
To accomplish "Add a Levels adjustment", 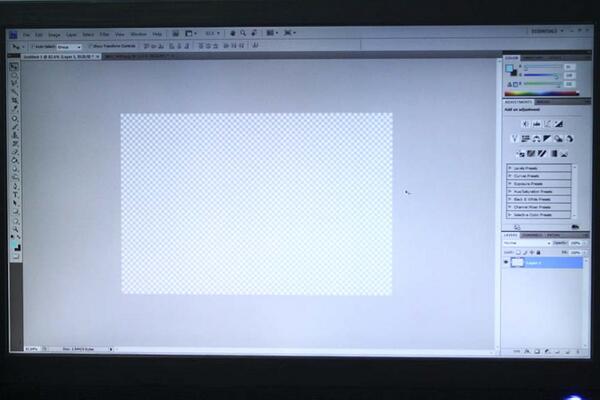I will [x=536, y=124].
